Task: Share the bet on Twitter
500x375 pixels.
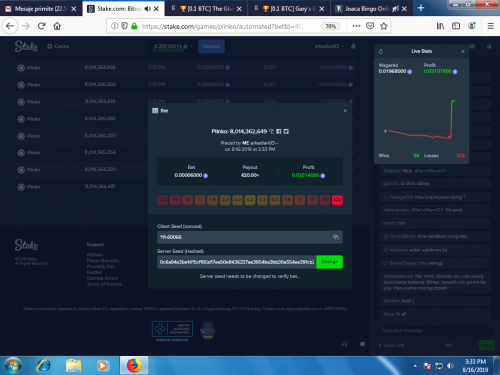Action: pyautogui.click(x=286, y=132)
